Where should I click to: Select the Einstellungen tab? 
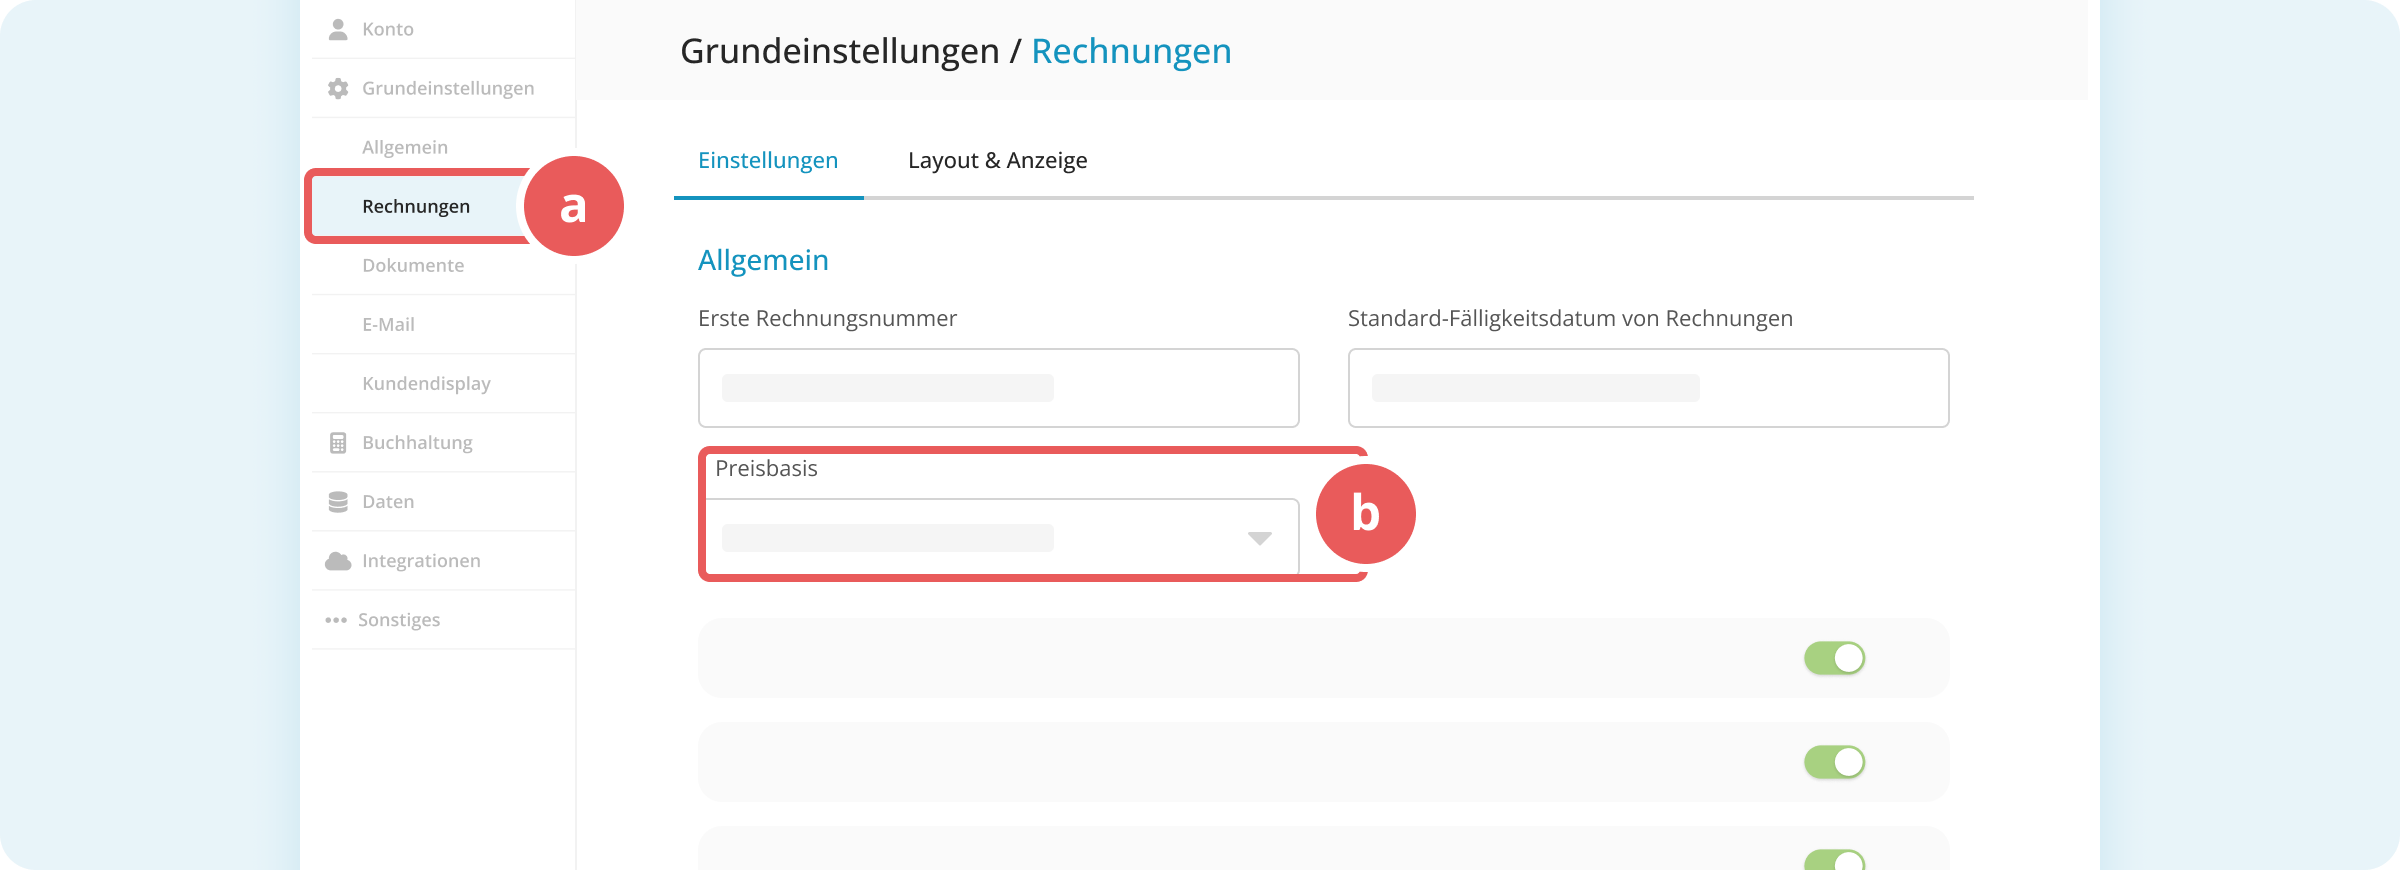768,160
